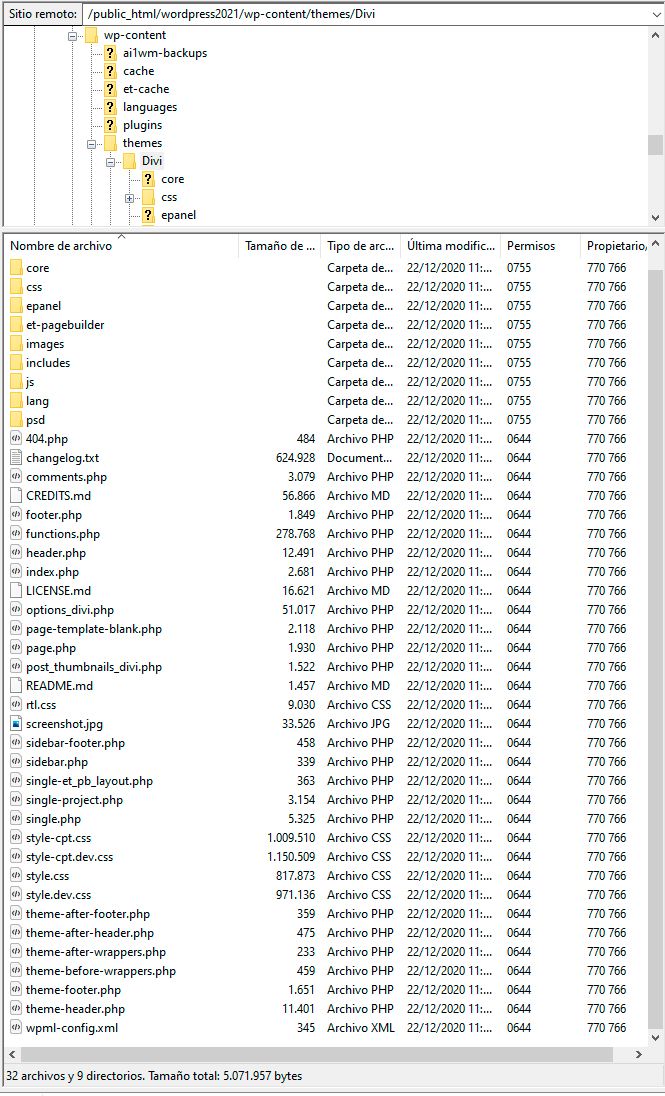Click the header.php file icon
The height and width of the screenshot is (1096, 665).
[17, 553]
